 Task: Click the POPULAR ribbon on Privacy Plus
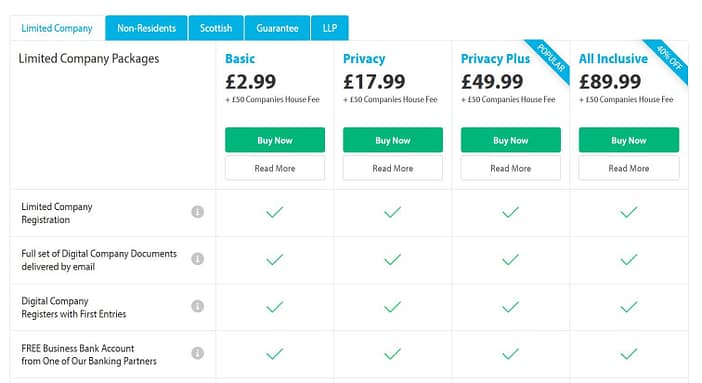click(550, 59)
